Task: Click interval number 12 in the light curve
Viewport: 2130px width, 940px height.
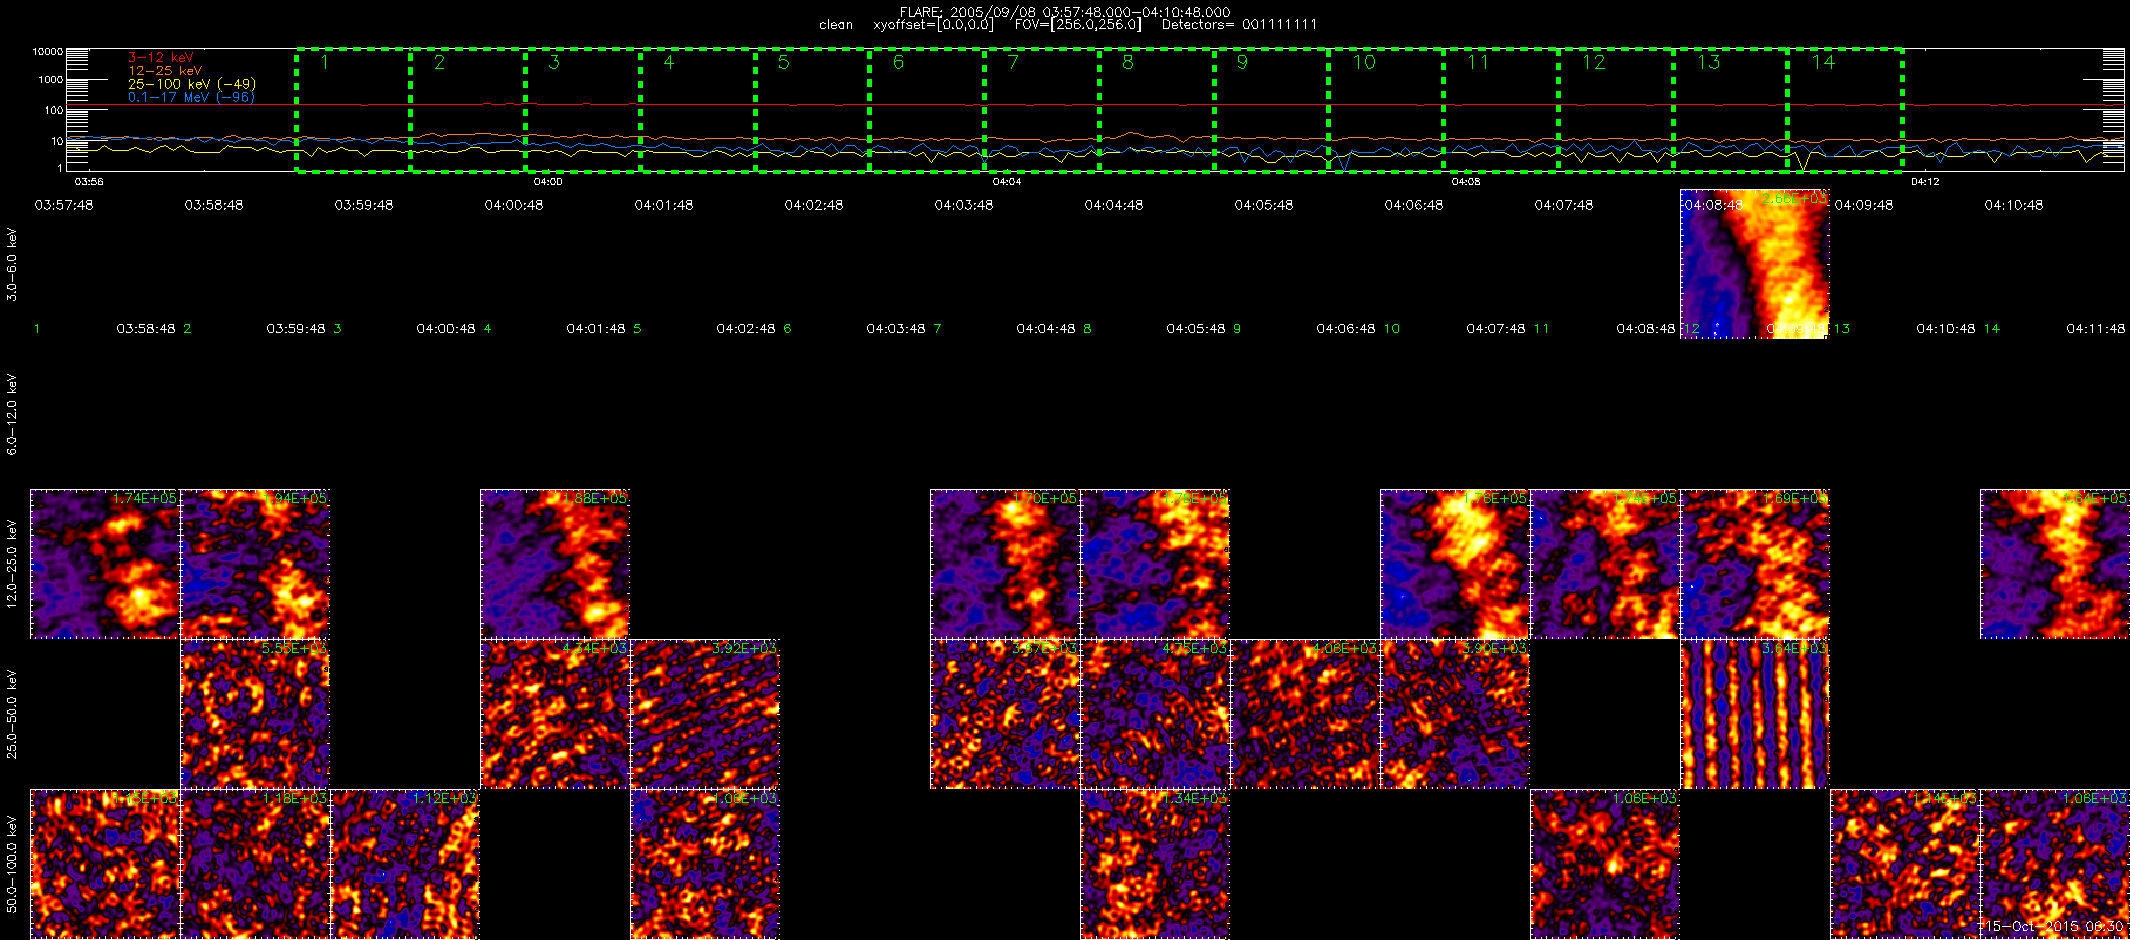Action: coord(1593,62)
